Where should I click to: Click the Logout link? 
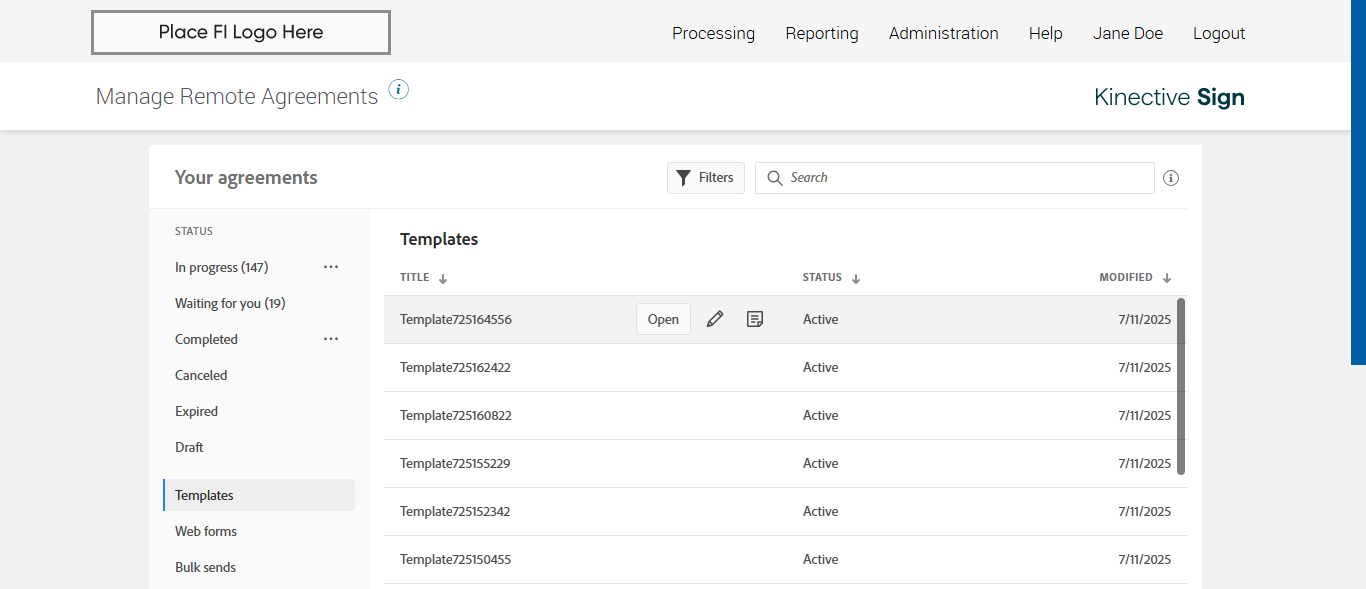point(1219,33)
